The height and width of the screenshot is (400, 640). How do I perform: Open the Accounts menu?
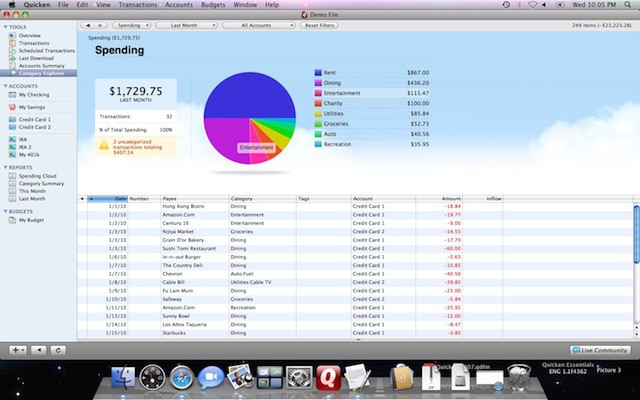(179, 5)
